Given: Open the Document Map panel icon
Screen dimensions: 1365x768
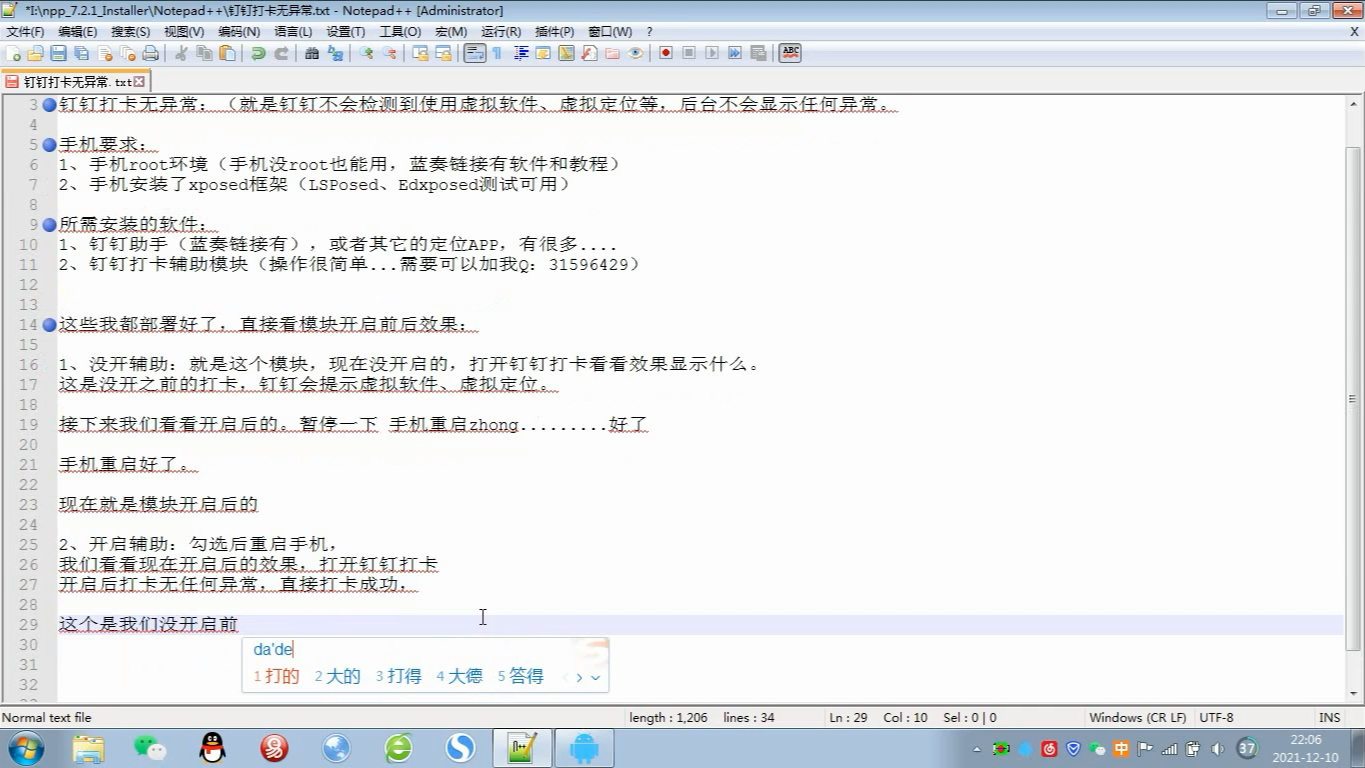Looking at the screenshot, I should [x=566, y=53].
